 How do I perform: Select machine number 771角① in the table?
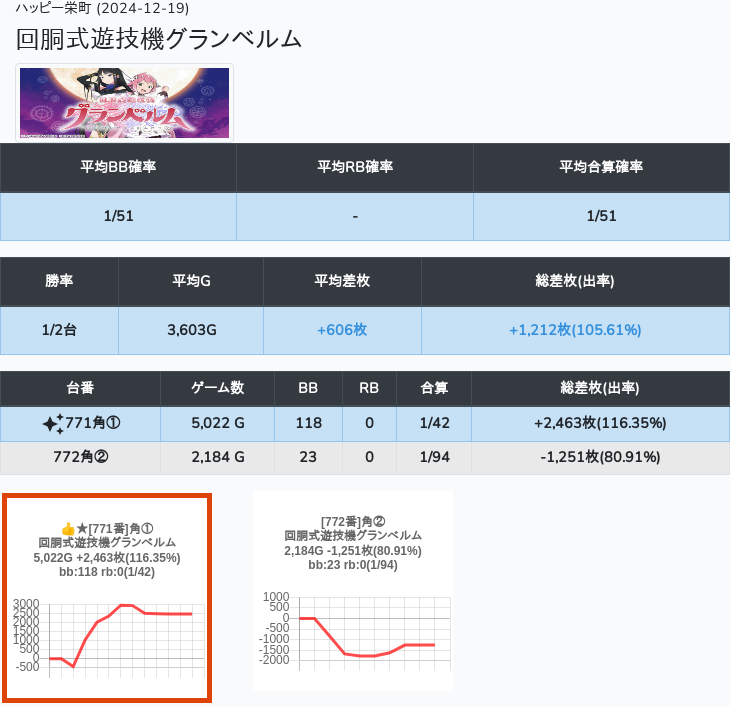coord(93,423)
